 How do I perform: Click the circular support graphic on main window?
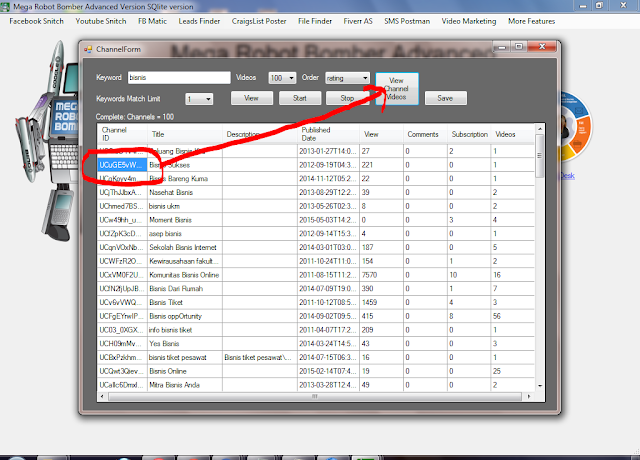click(x=576, y=126)
